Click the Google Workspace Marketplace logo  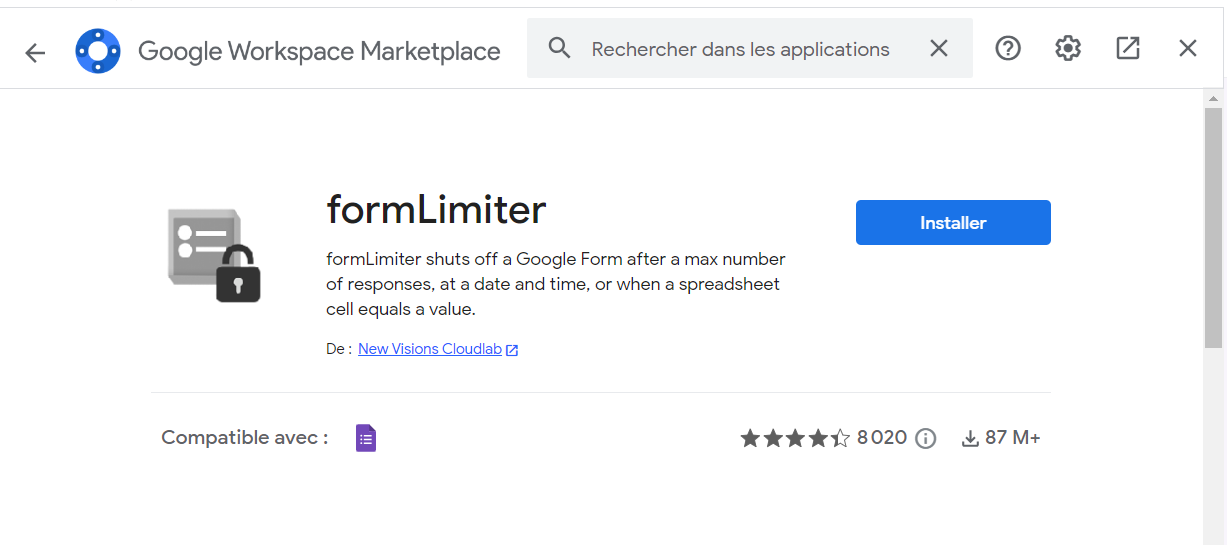pyautogui.click(x=98, y=51)
